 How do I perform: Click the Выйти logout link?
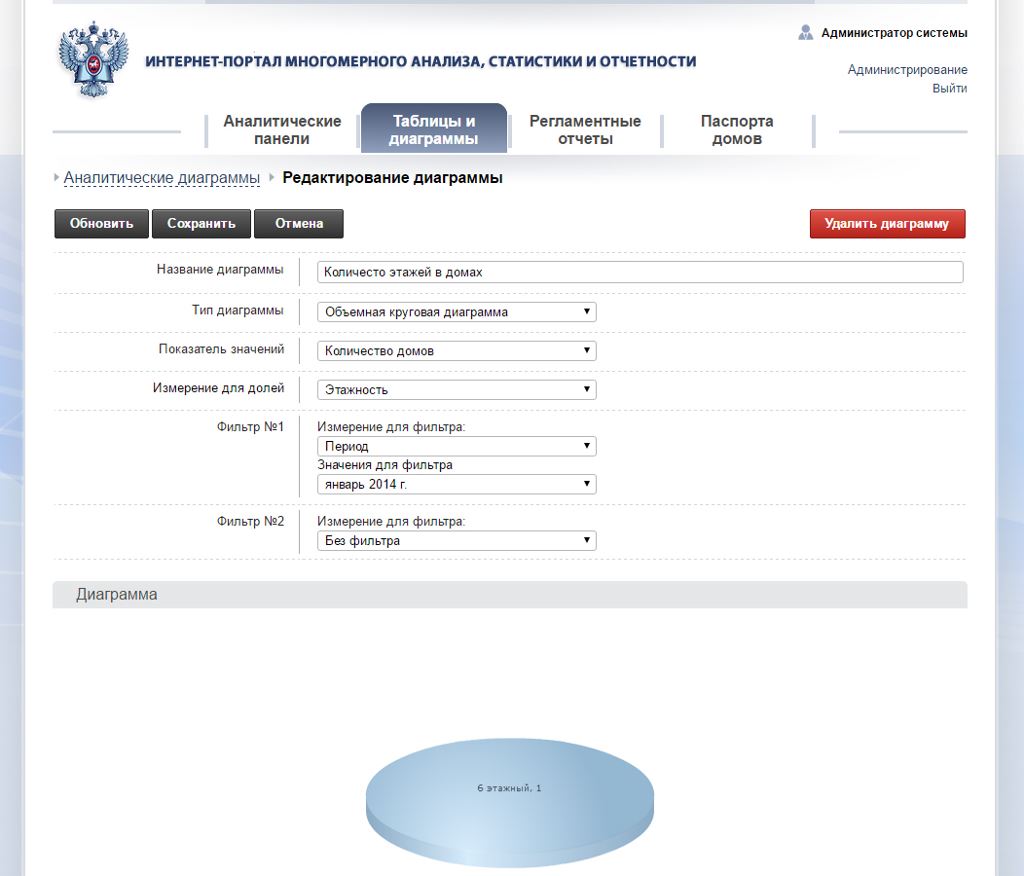click(949, 88)
